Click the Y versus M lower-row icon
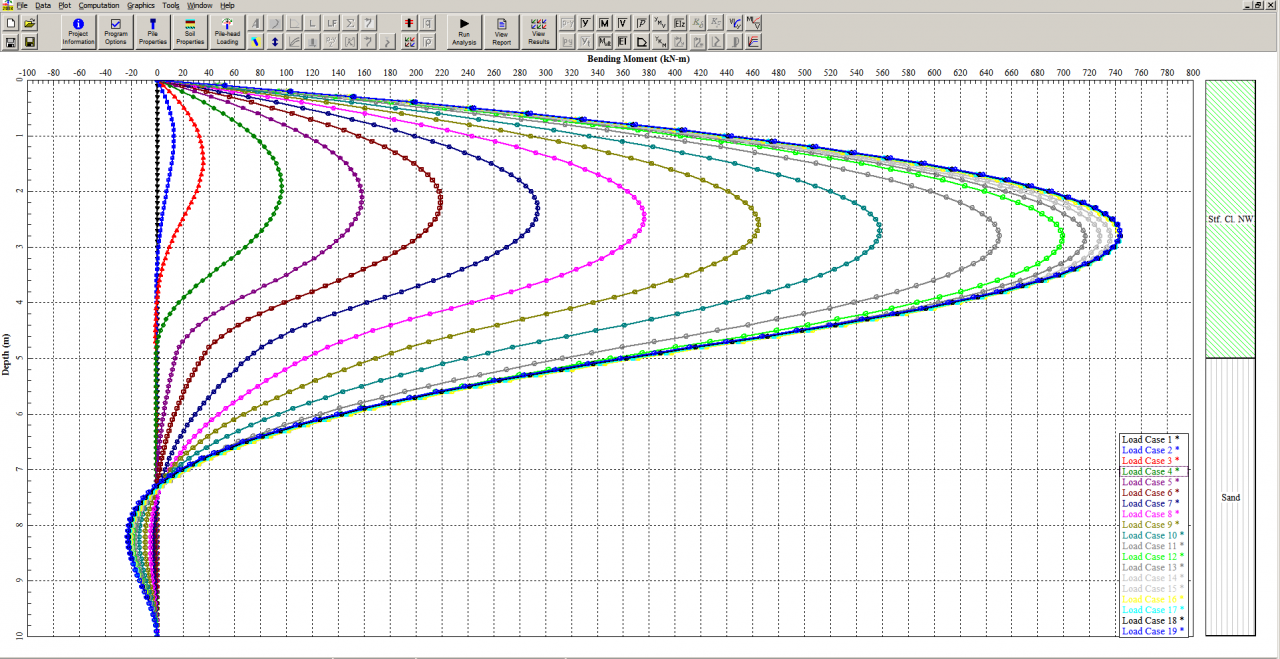 tap(660, 41)
